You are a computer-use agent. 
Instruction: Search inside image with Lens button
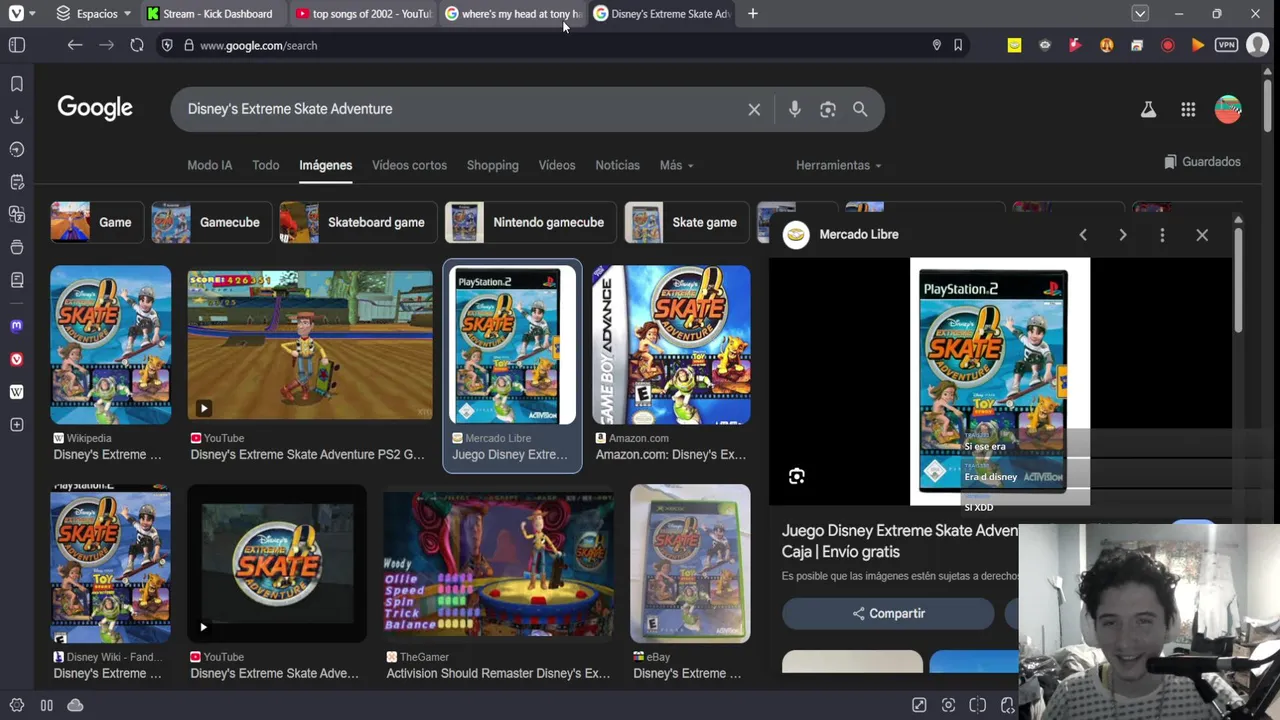click(x=796, y=476)
